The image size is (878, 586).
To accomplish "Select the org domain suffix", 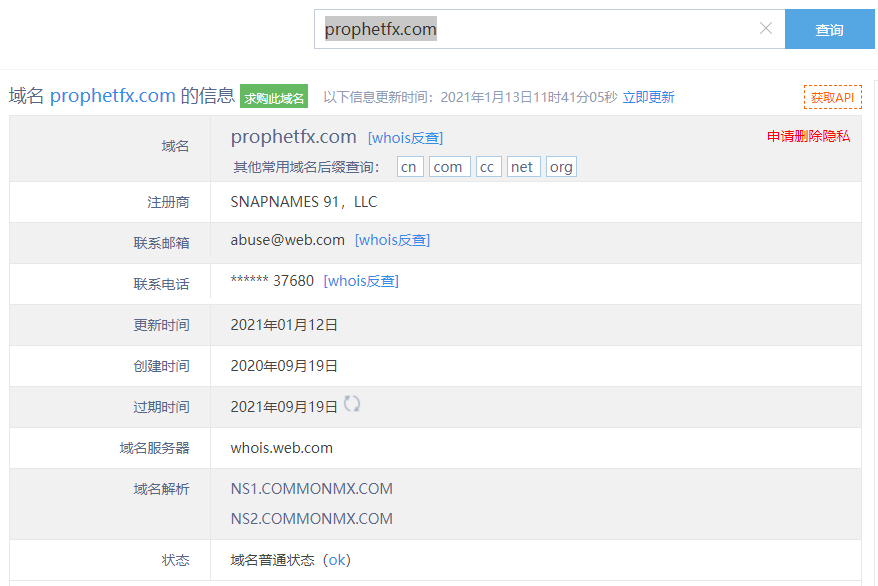I will click(561, 167).
